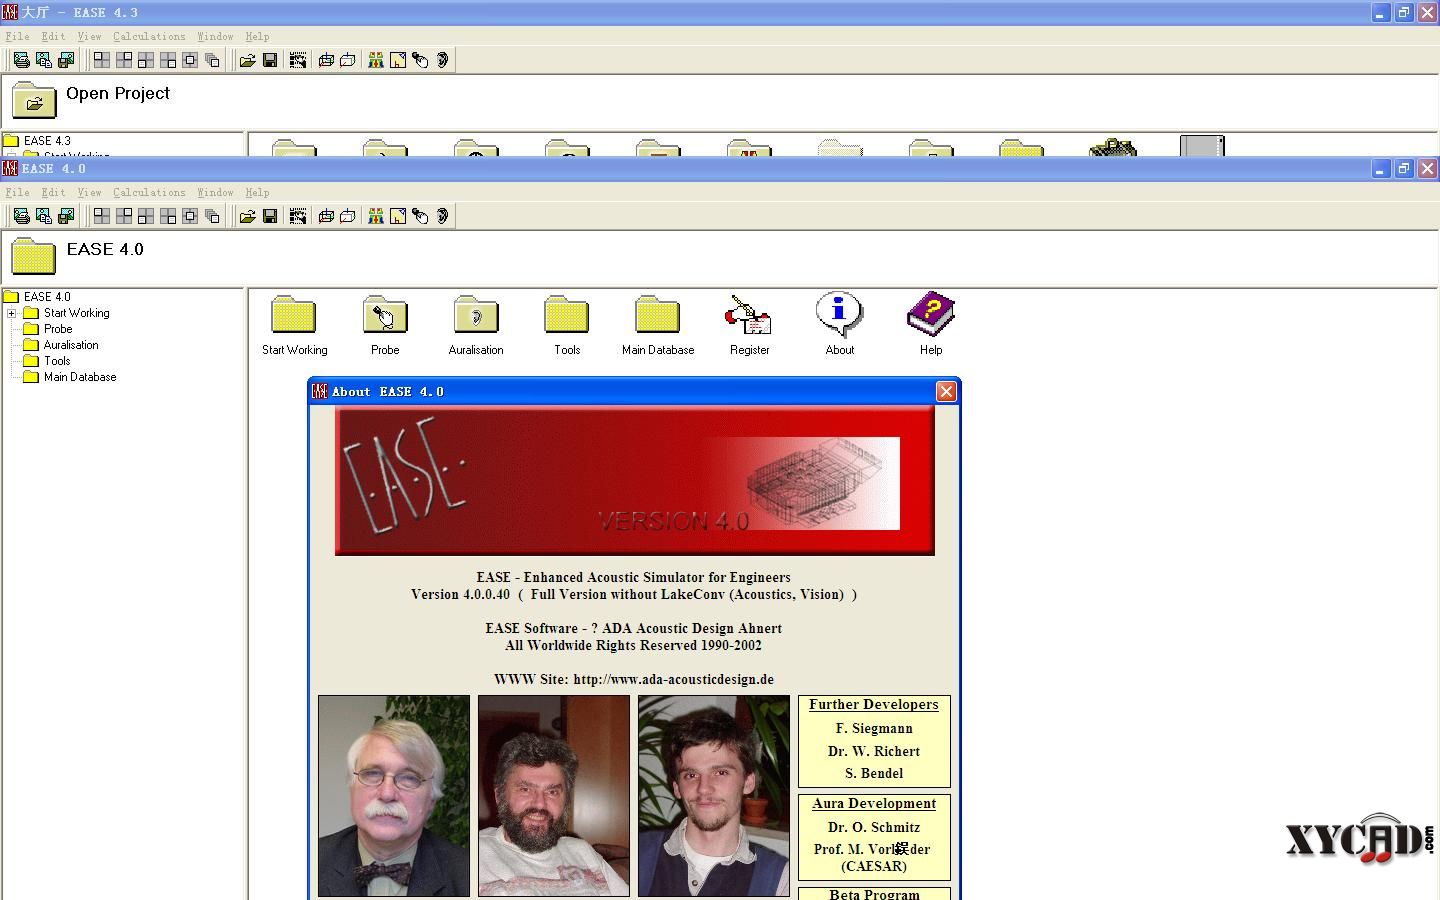Click floppy save icon in EASE 4.3 toolbar
Viewport: 1440px width, 900px height.
click(269, 60)
